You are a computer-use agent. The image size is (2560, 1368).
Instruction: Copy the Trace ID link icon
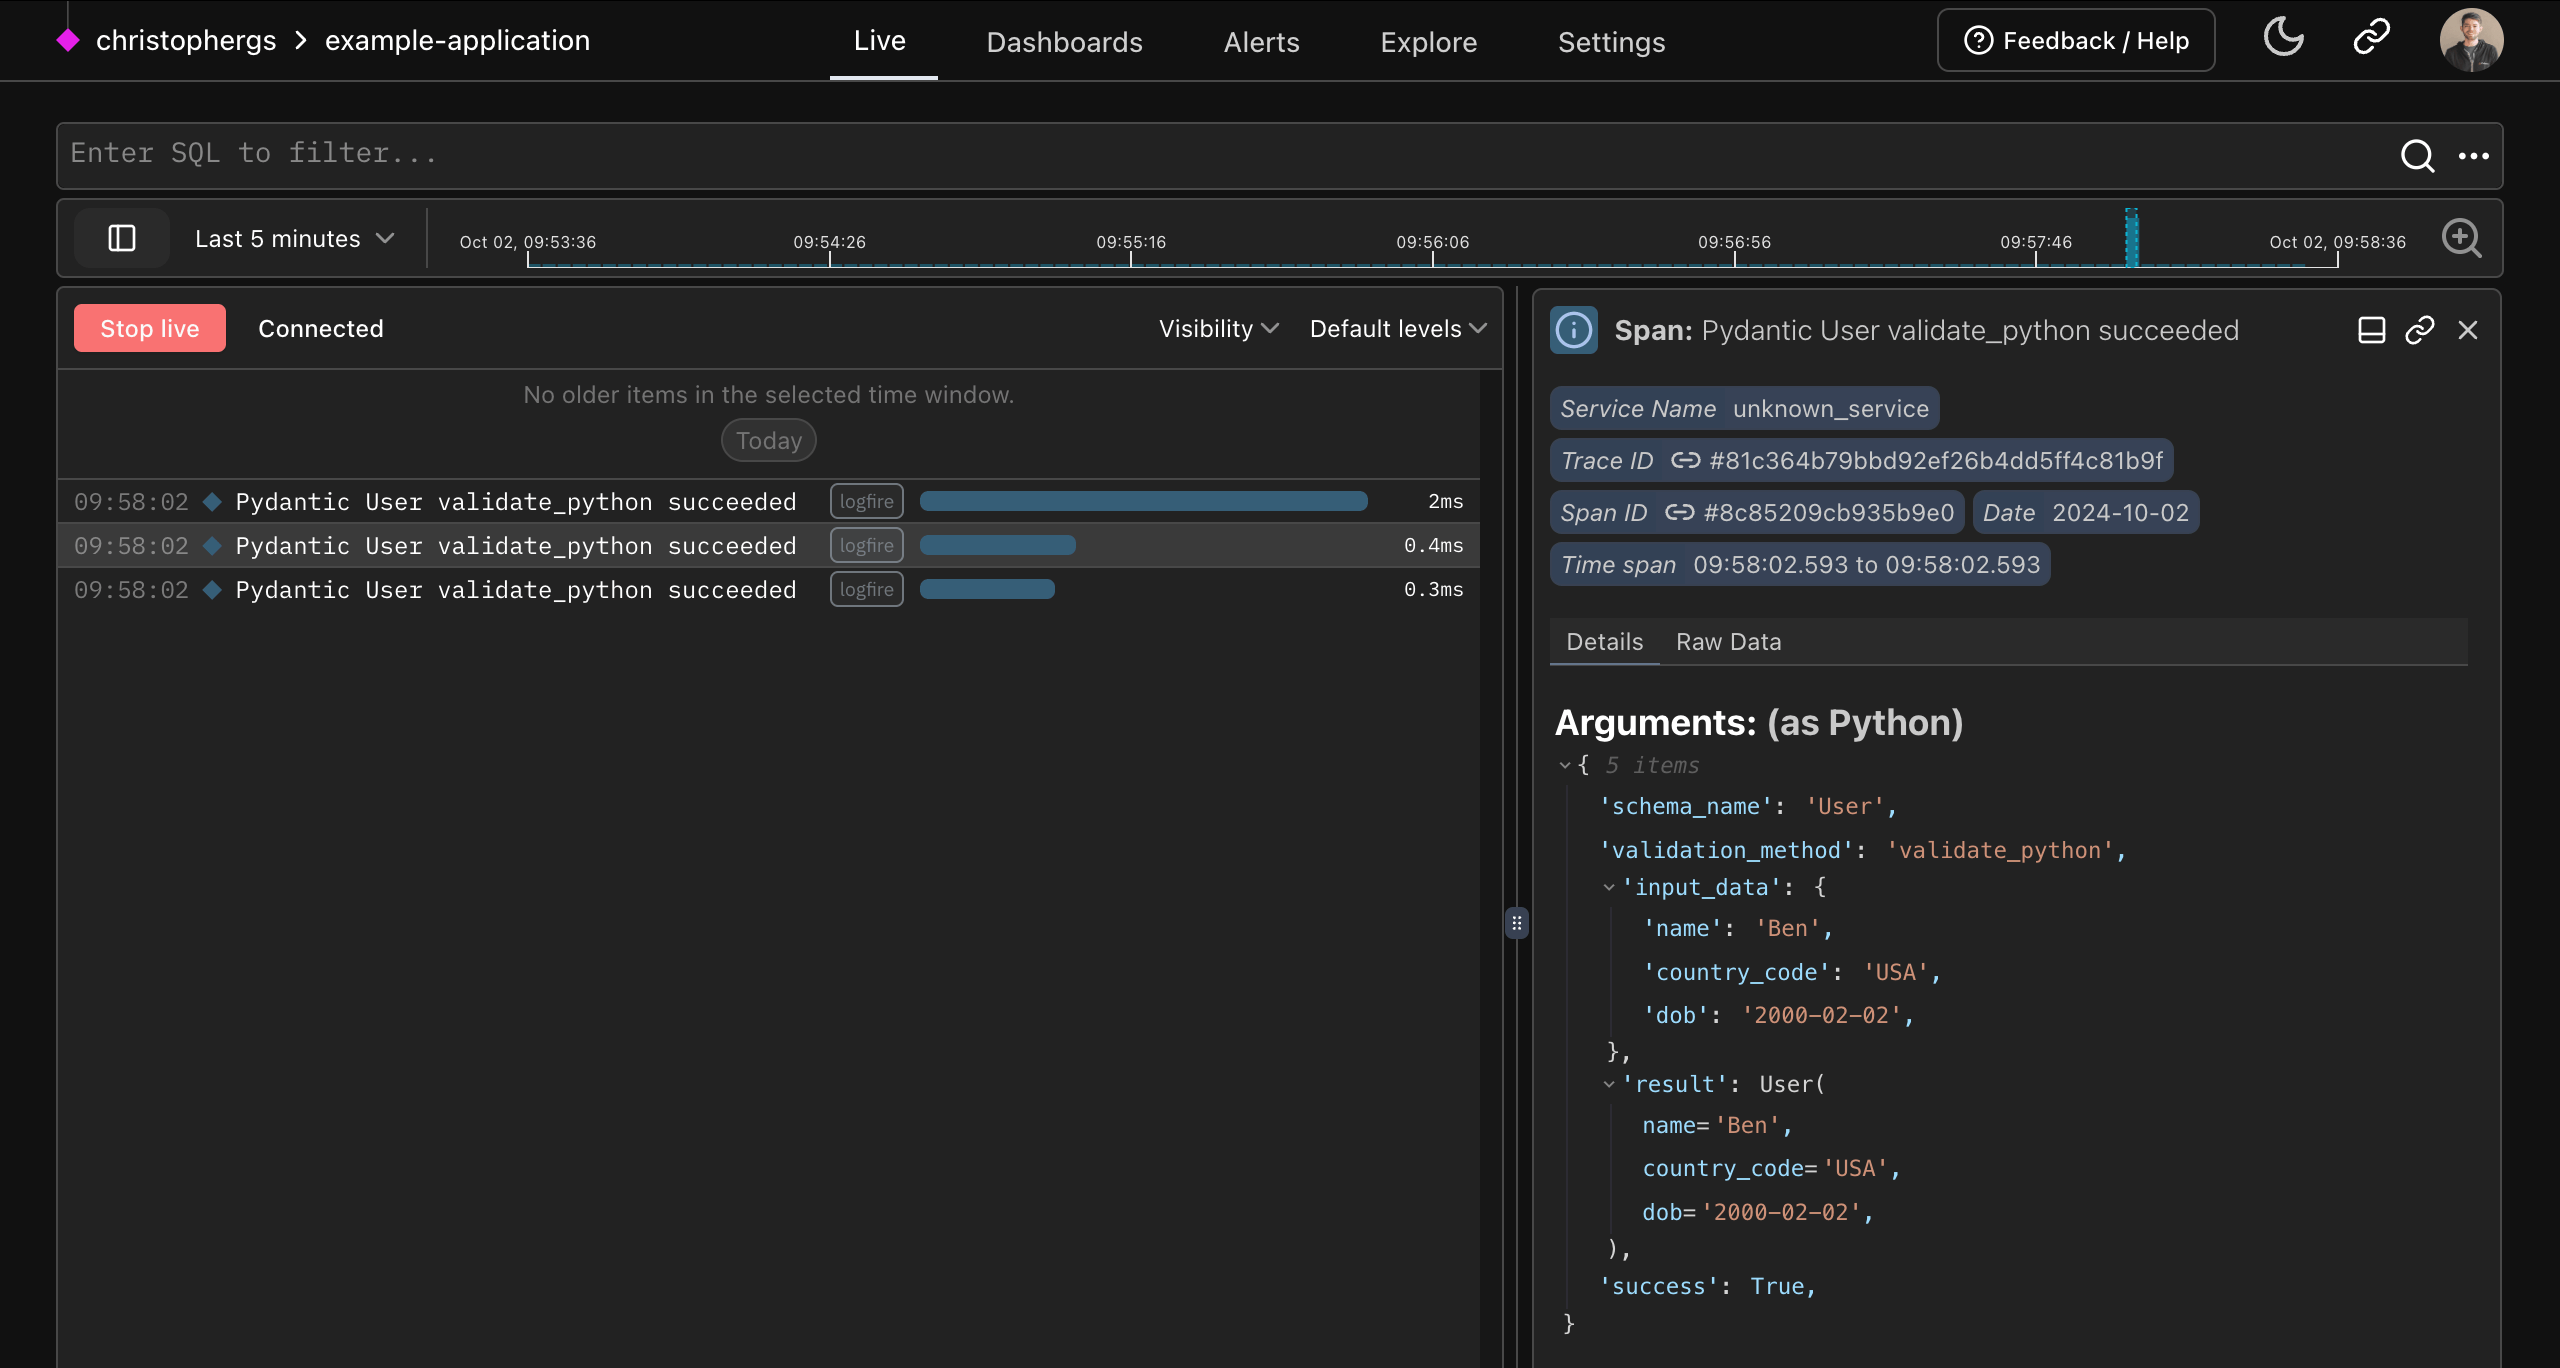click(1685, 460)
